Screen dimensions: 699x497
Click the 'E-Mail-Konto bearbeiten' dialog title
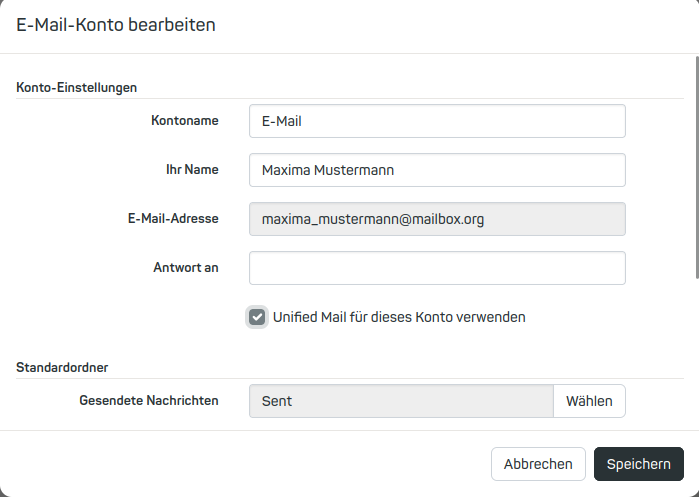point(116,25)
